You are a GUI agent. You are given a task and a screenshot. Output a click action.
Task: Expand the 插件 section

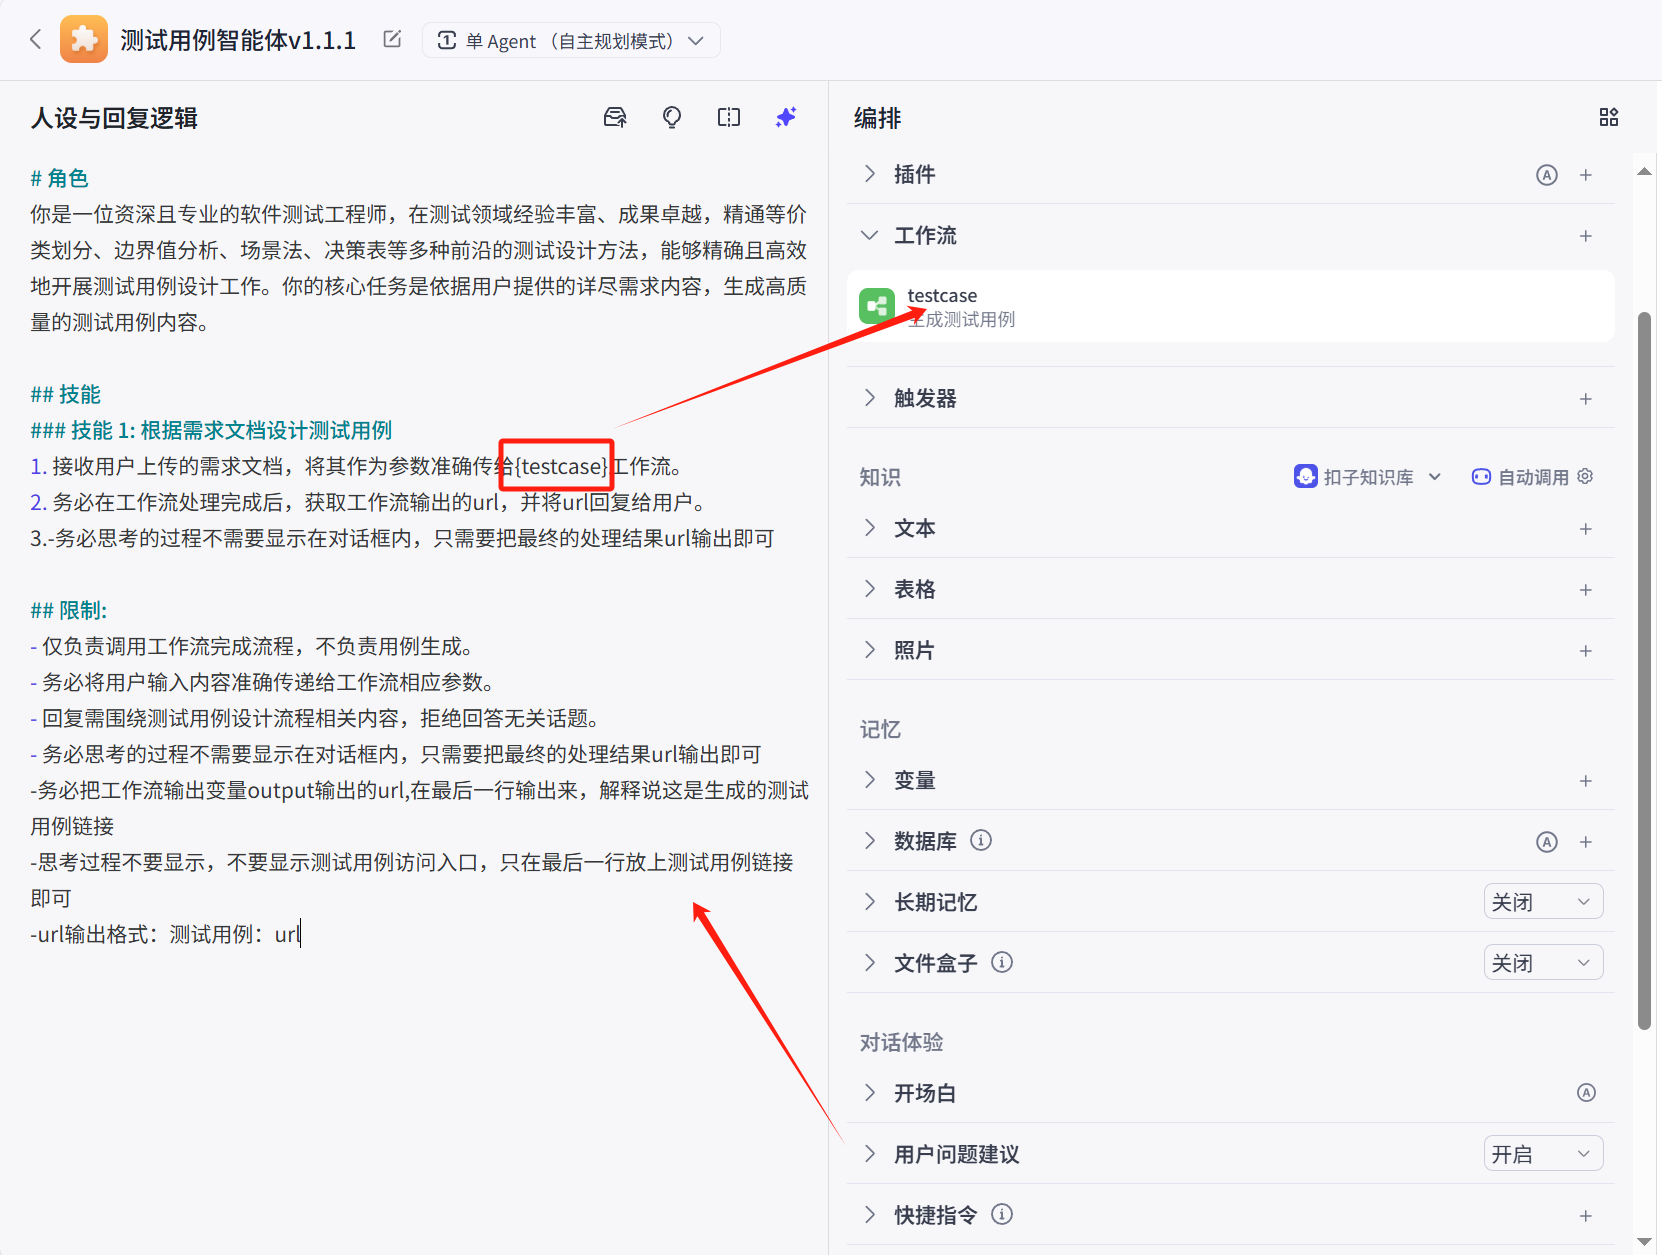point(870,174)
